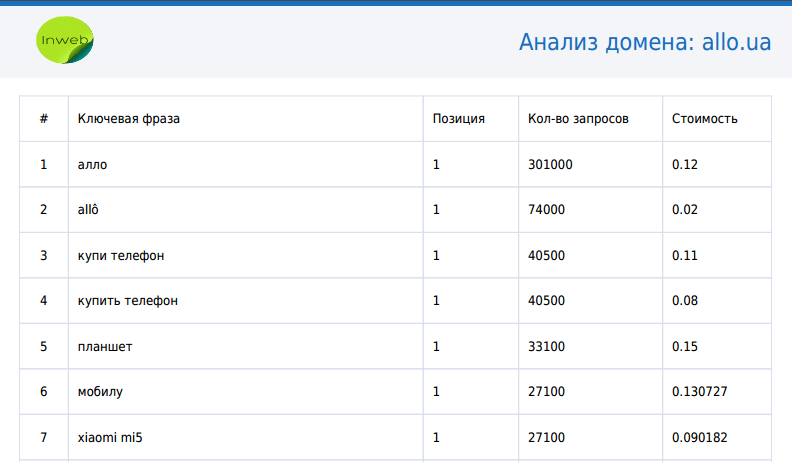Image resolution: width=792 pixels, height=462 pixels.
Task: Click row number 2 in '#' column
Action: [44, 210]
